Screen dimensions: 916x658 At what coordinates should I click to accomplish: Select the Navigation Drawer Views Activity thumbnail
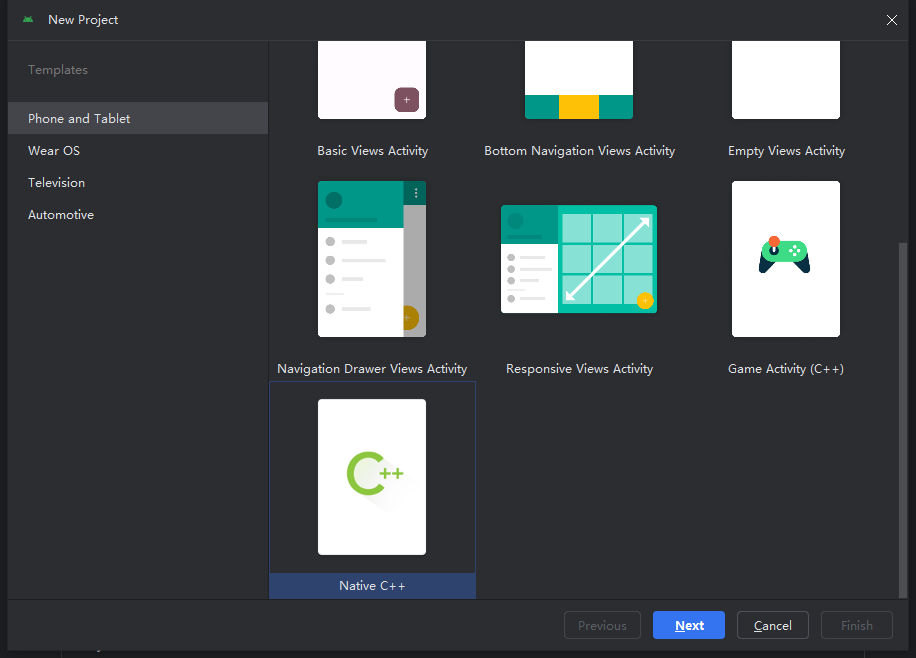[x=372, y=259]
